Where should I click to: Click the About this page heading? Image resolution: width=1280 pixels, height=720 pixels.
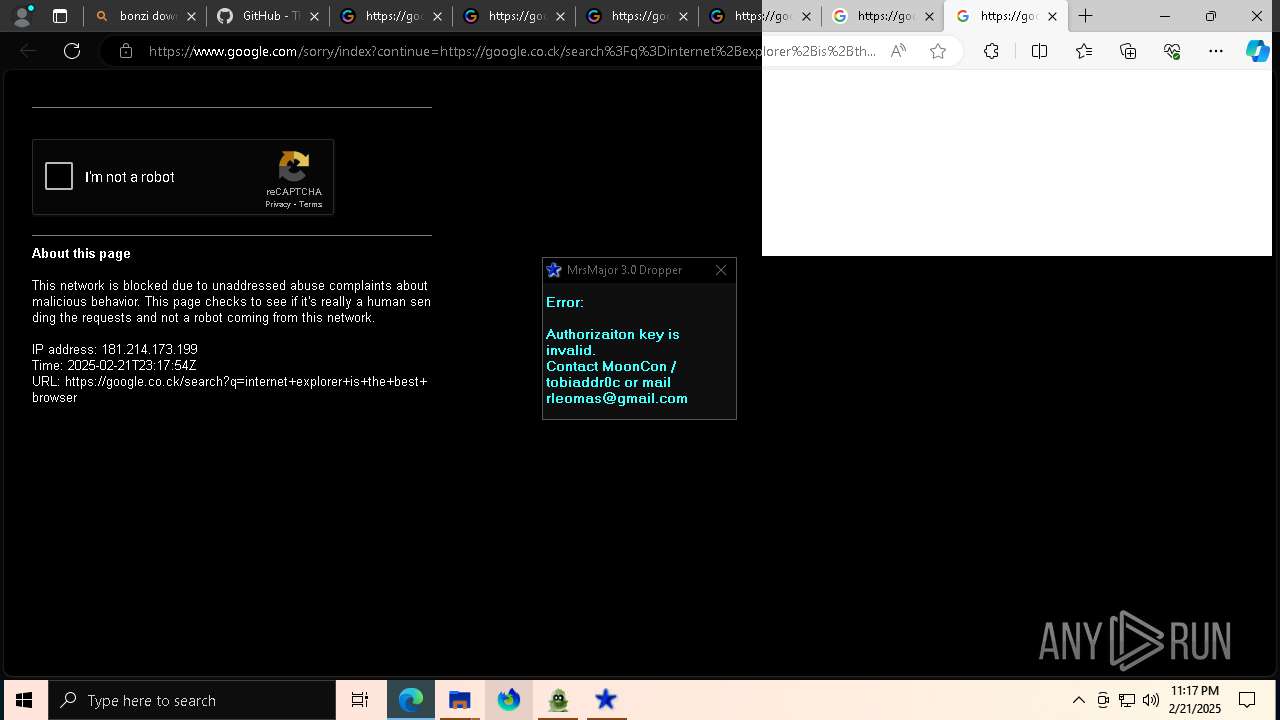(x=81, y=253)
